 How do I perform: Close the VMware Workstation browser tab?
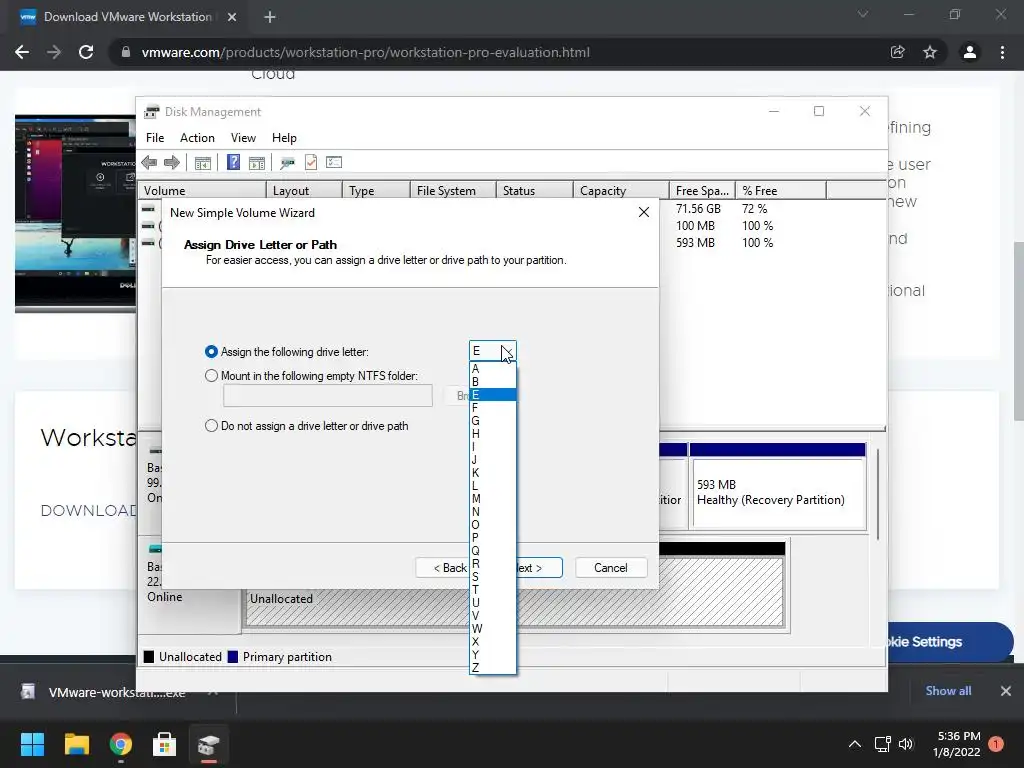pyautogui.click(x=232, y=17)
